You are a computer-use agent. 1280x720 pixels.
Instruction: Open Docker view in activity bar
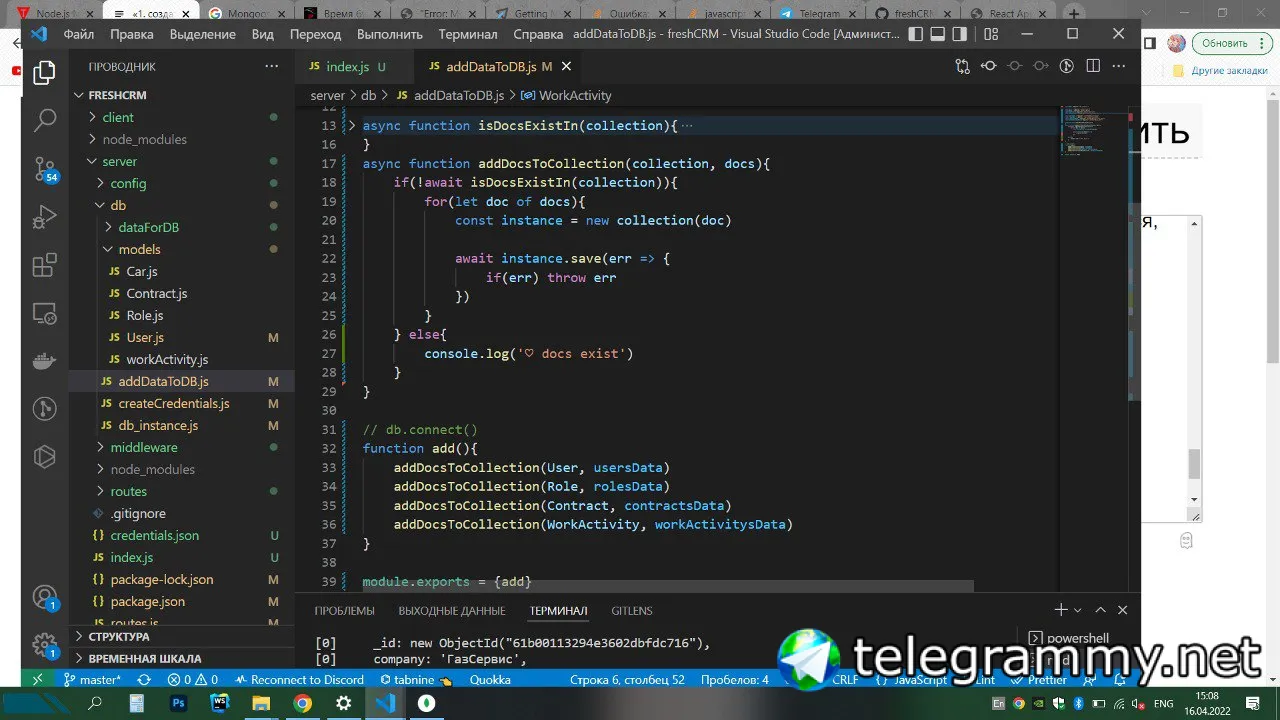pyautogui.click(x=44, y=361)
